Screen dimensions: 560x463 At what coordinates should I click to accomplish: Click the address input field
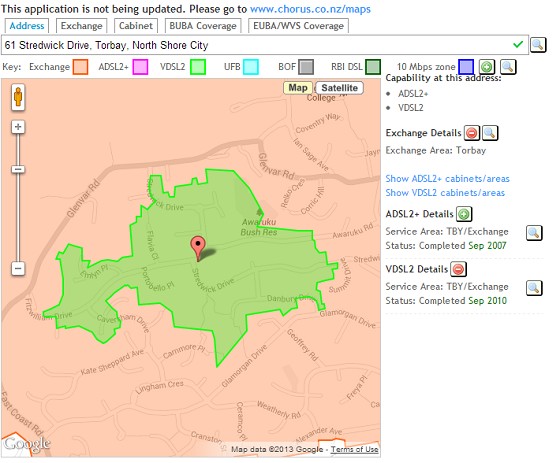[265, 45]
